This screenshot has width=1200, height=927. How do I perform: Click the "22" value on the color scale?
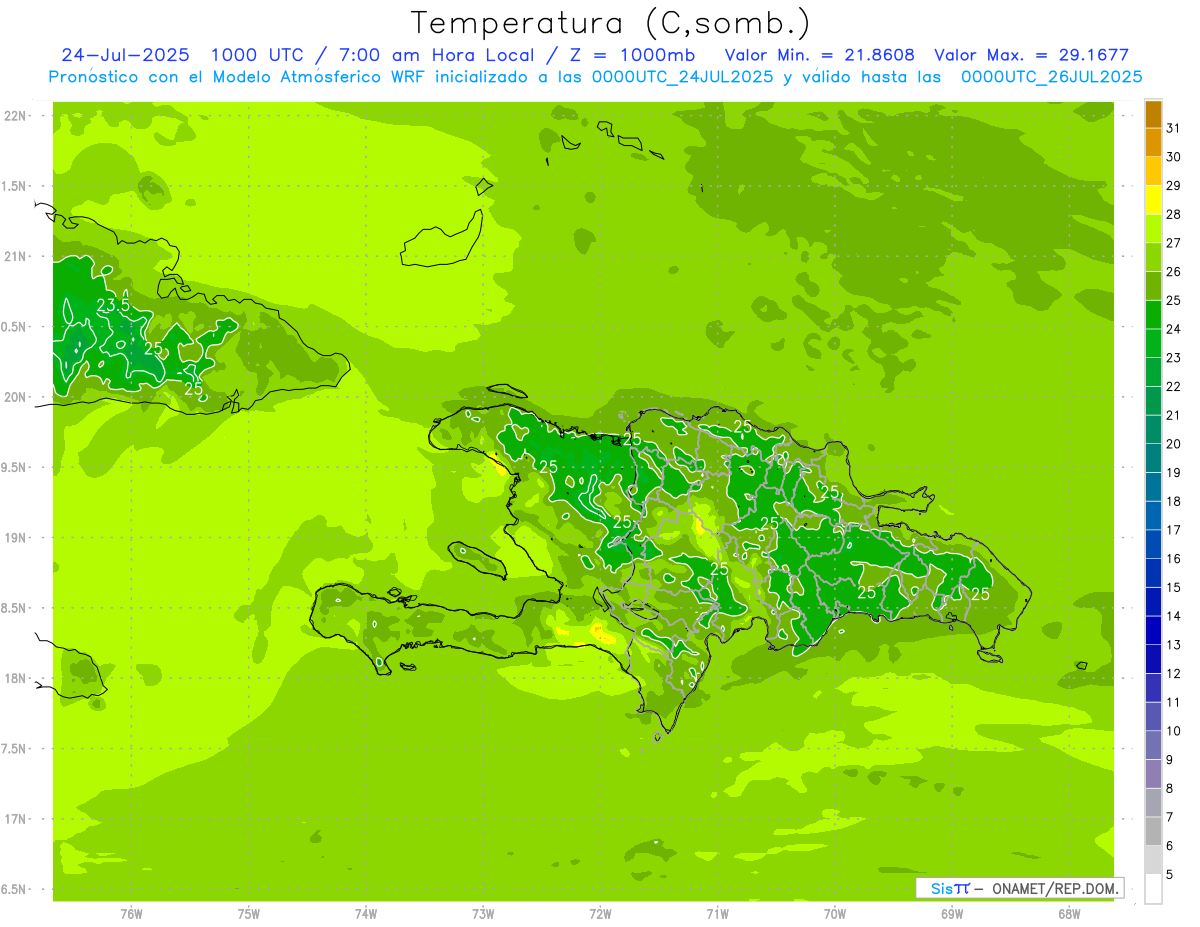(x=1174, y=387)
